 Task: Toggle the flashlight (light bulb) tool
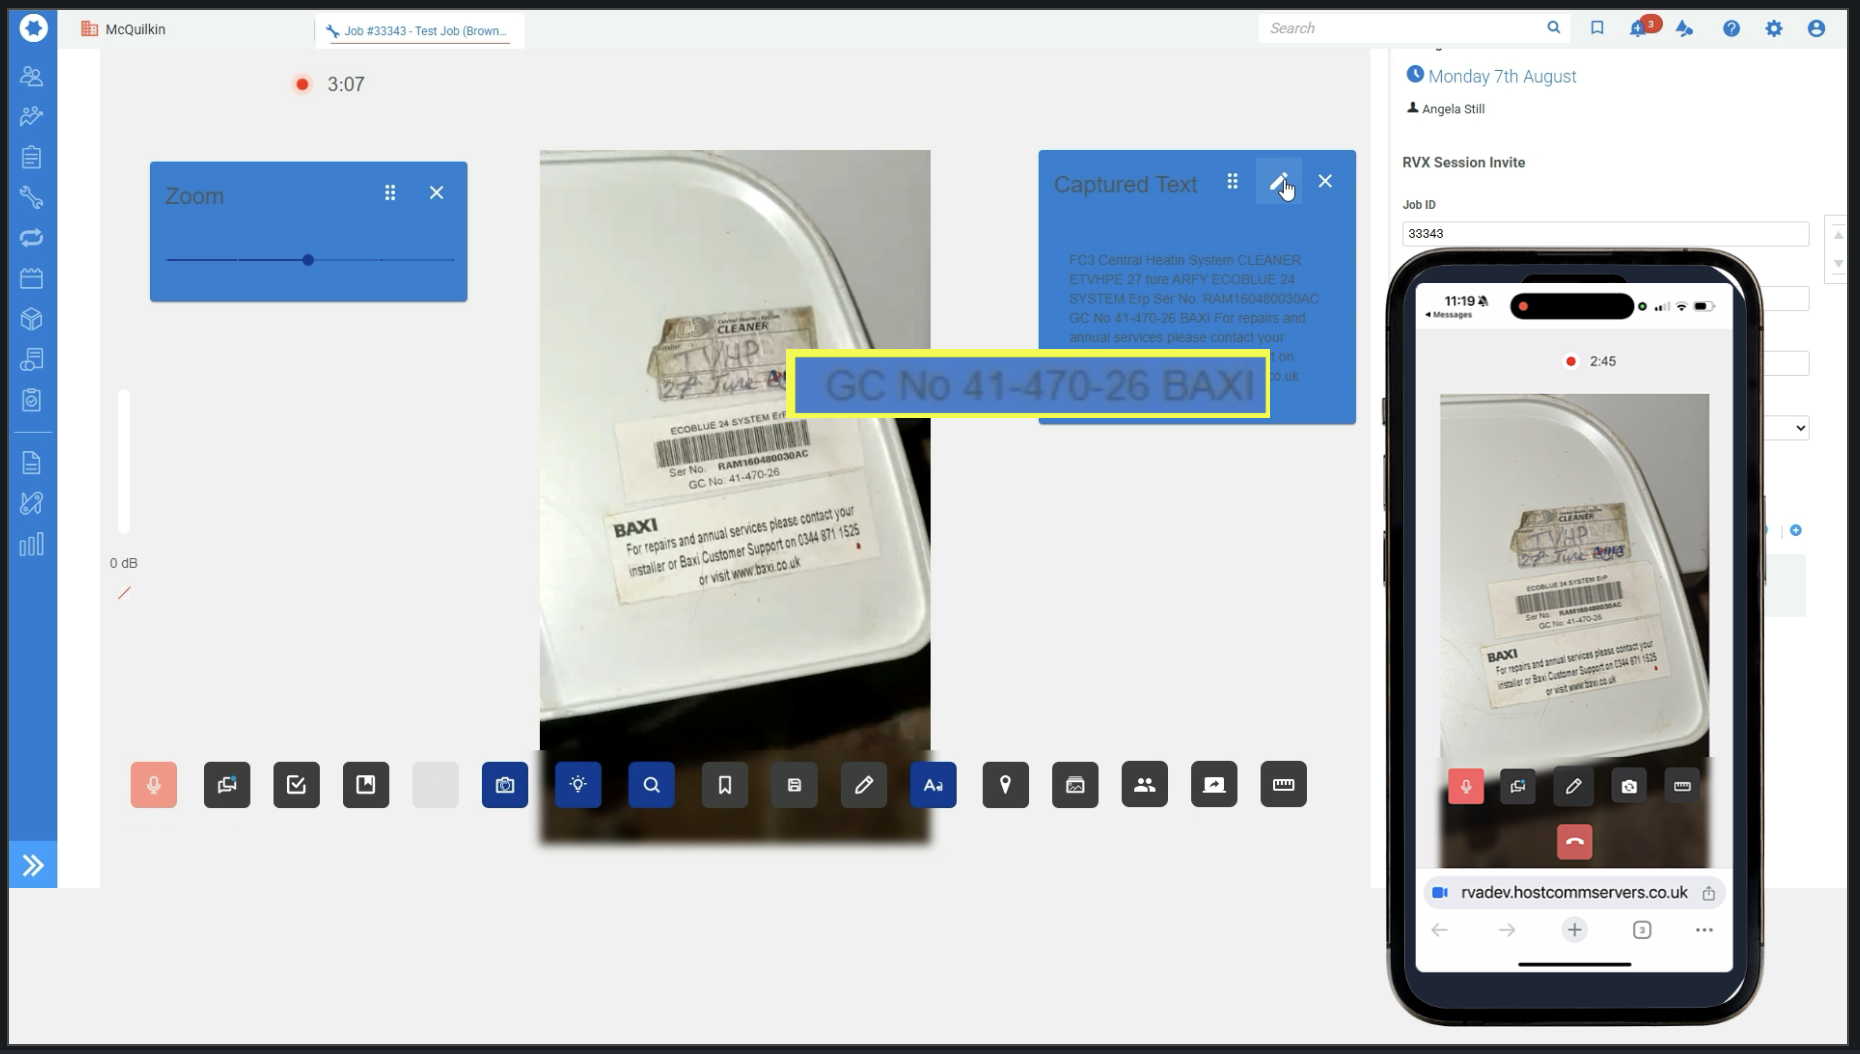tap(578, 785)
